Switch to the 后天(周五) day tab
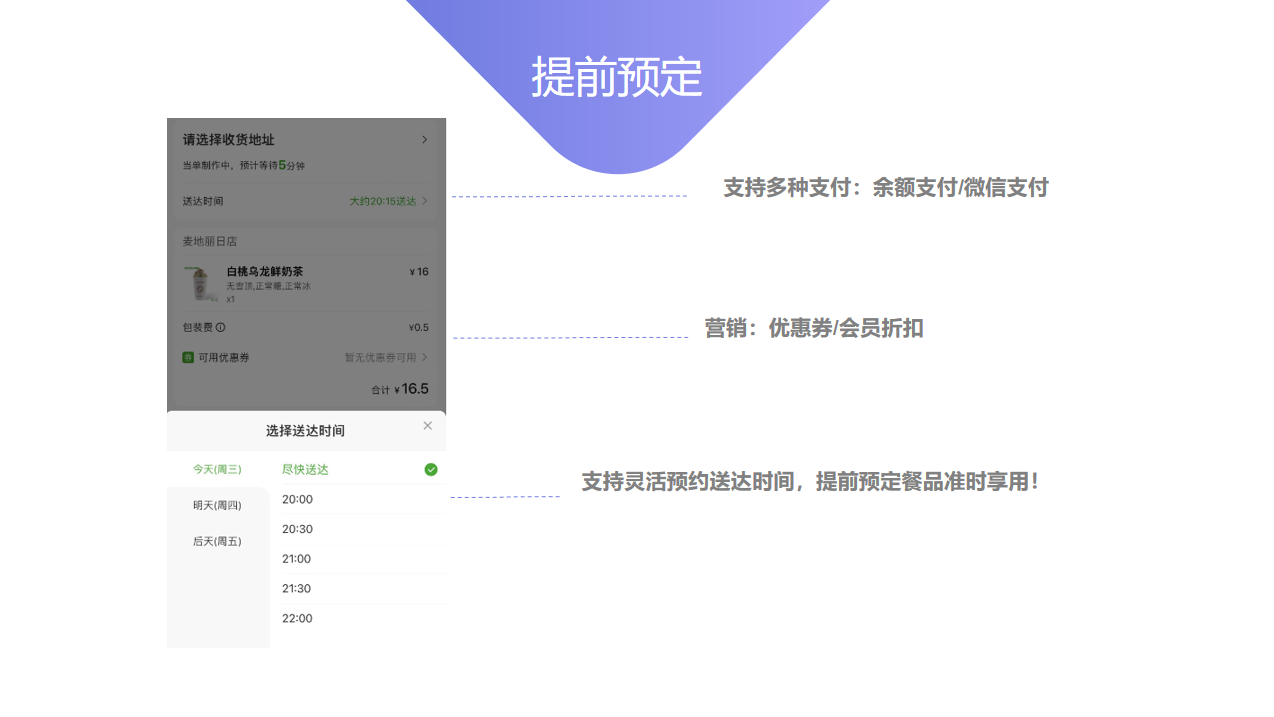Screen dimensions: 1274x717 click(x=217, y=541)
